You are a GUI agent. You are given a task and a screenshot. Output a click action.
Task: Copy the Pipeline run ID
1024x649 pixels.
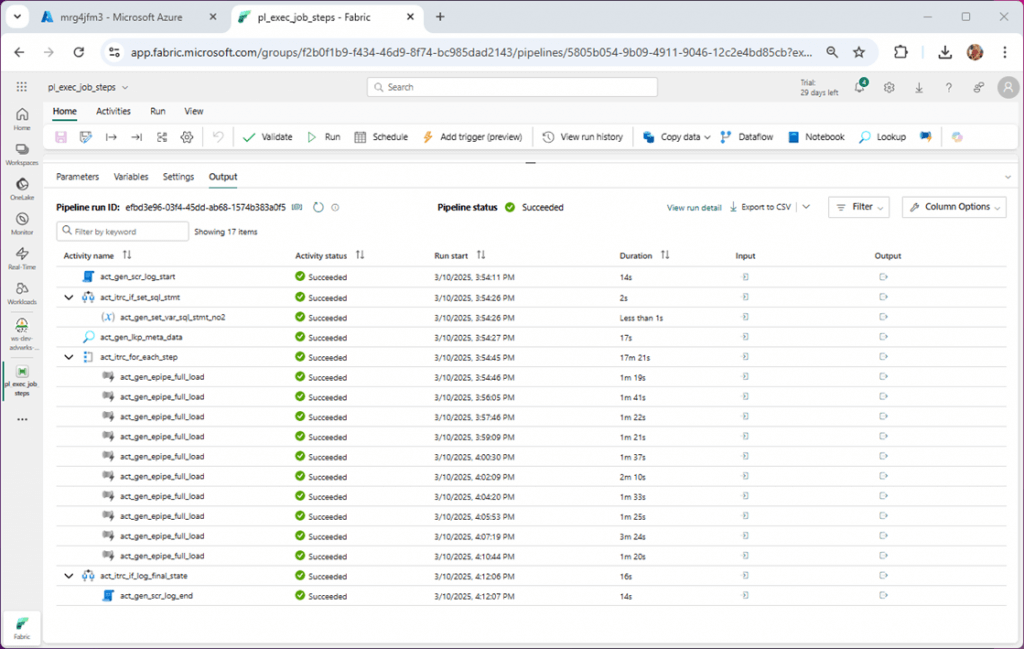(295, 206)
